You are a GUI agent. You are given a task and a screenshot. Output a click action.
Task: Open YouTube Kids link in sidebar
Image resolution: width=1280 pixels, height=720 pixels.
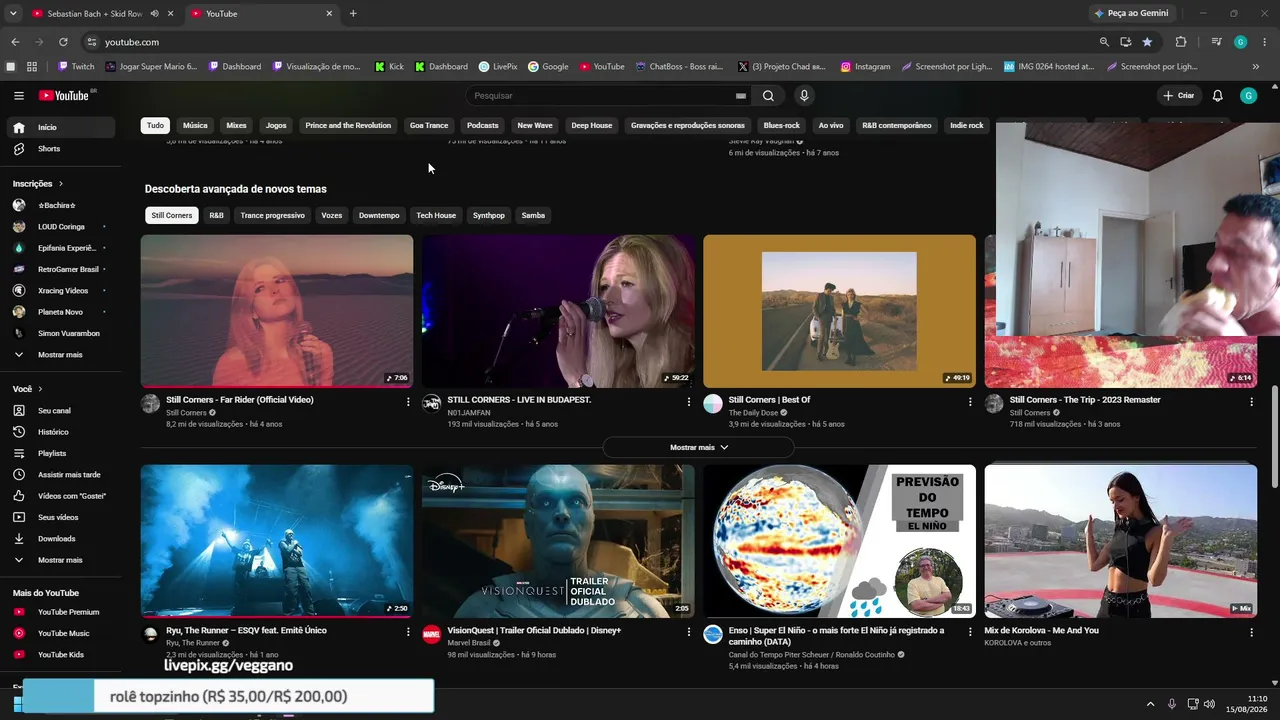(58, 655)
